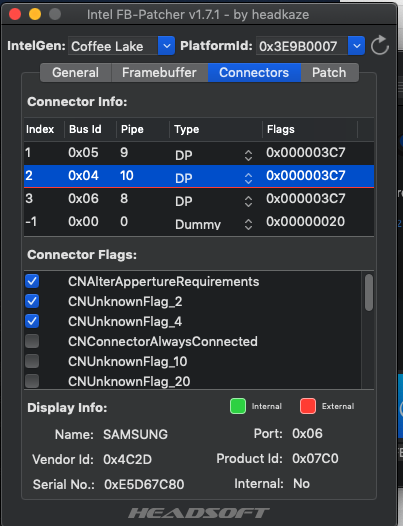Click the red External color swatch

(x=308, y=406)
